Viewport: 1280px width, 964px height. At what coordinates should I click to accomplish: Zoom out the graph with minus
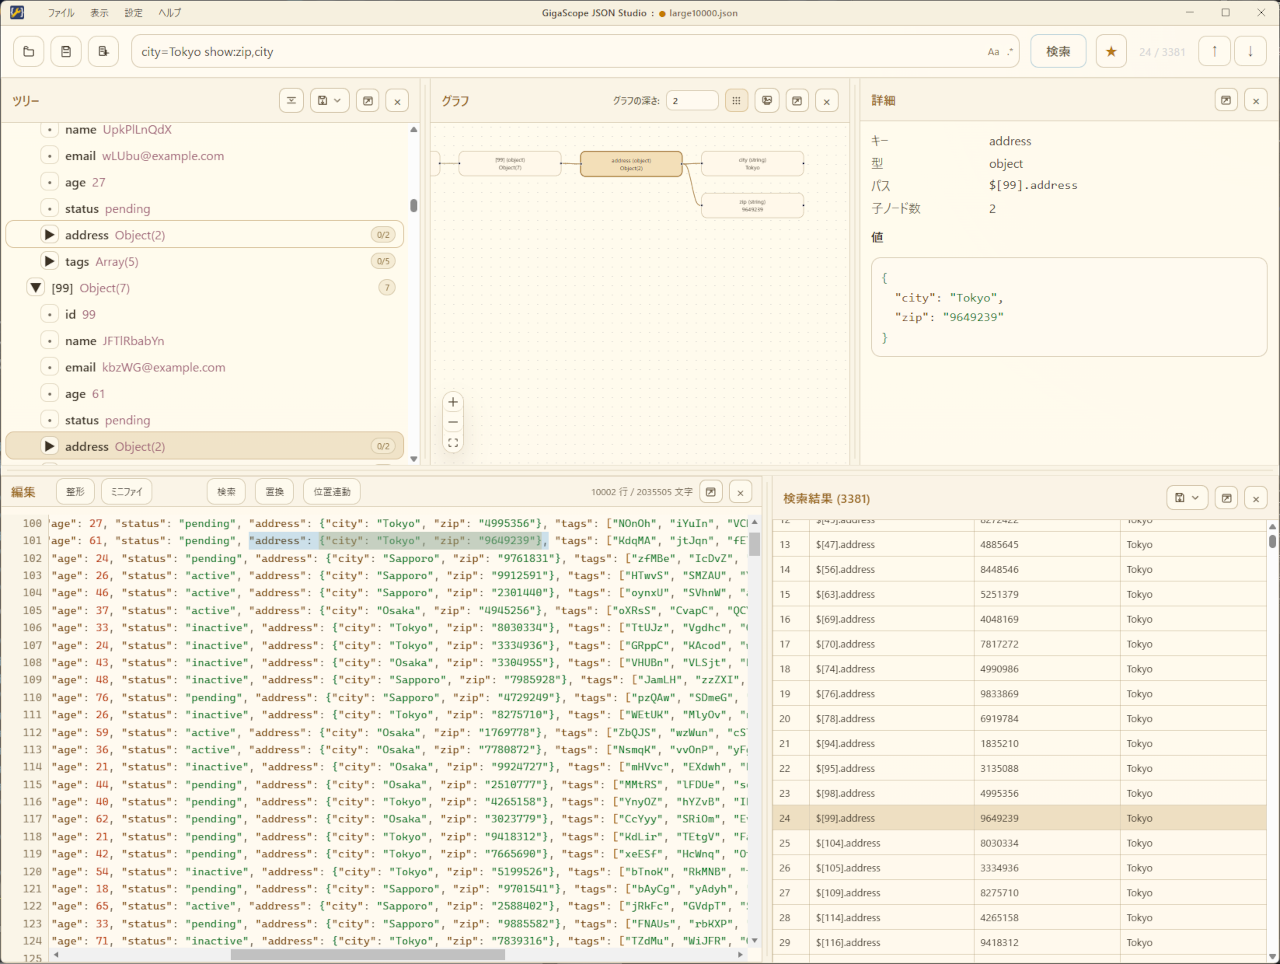453,422
